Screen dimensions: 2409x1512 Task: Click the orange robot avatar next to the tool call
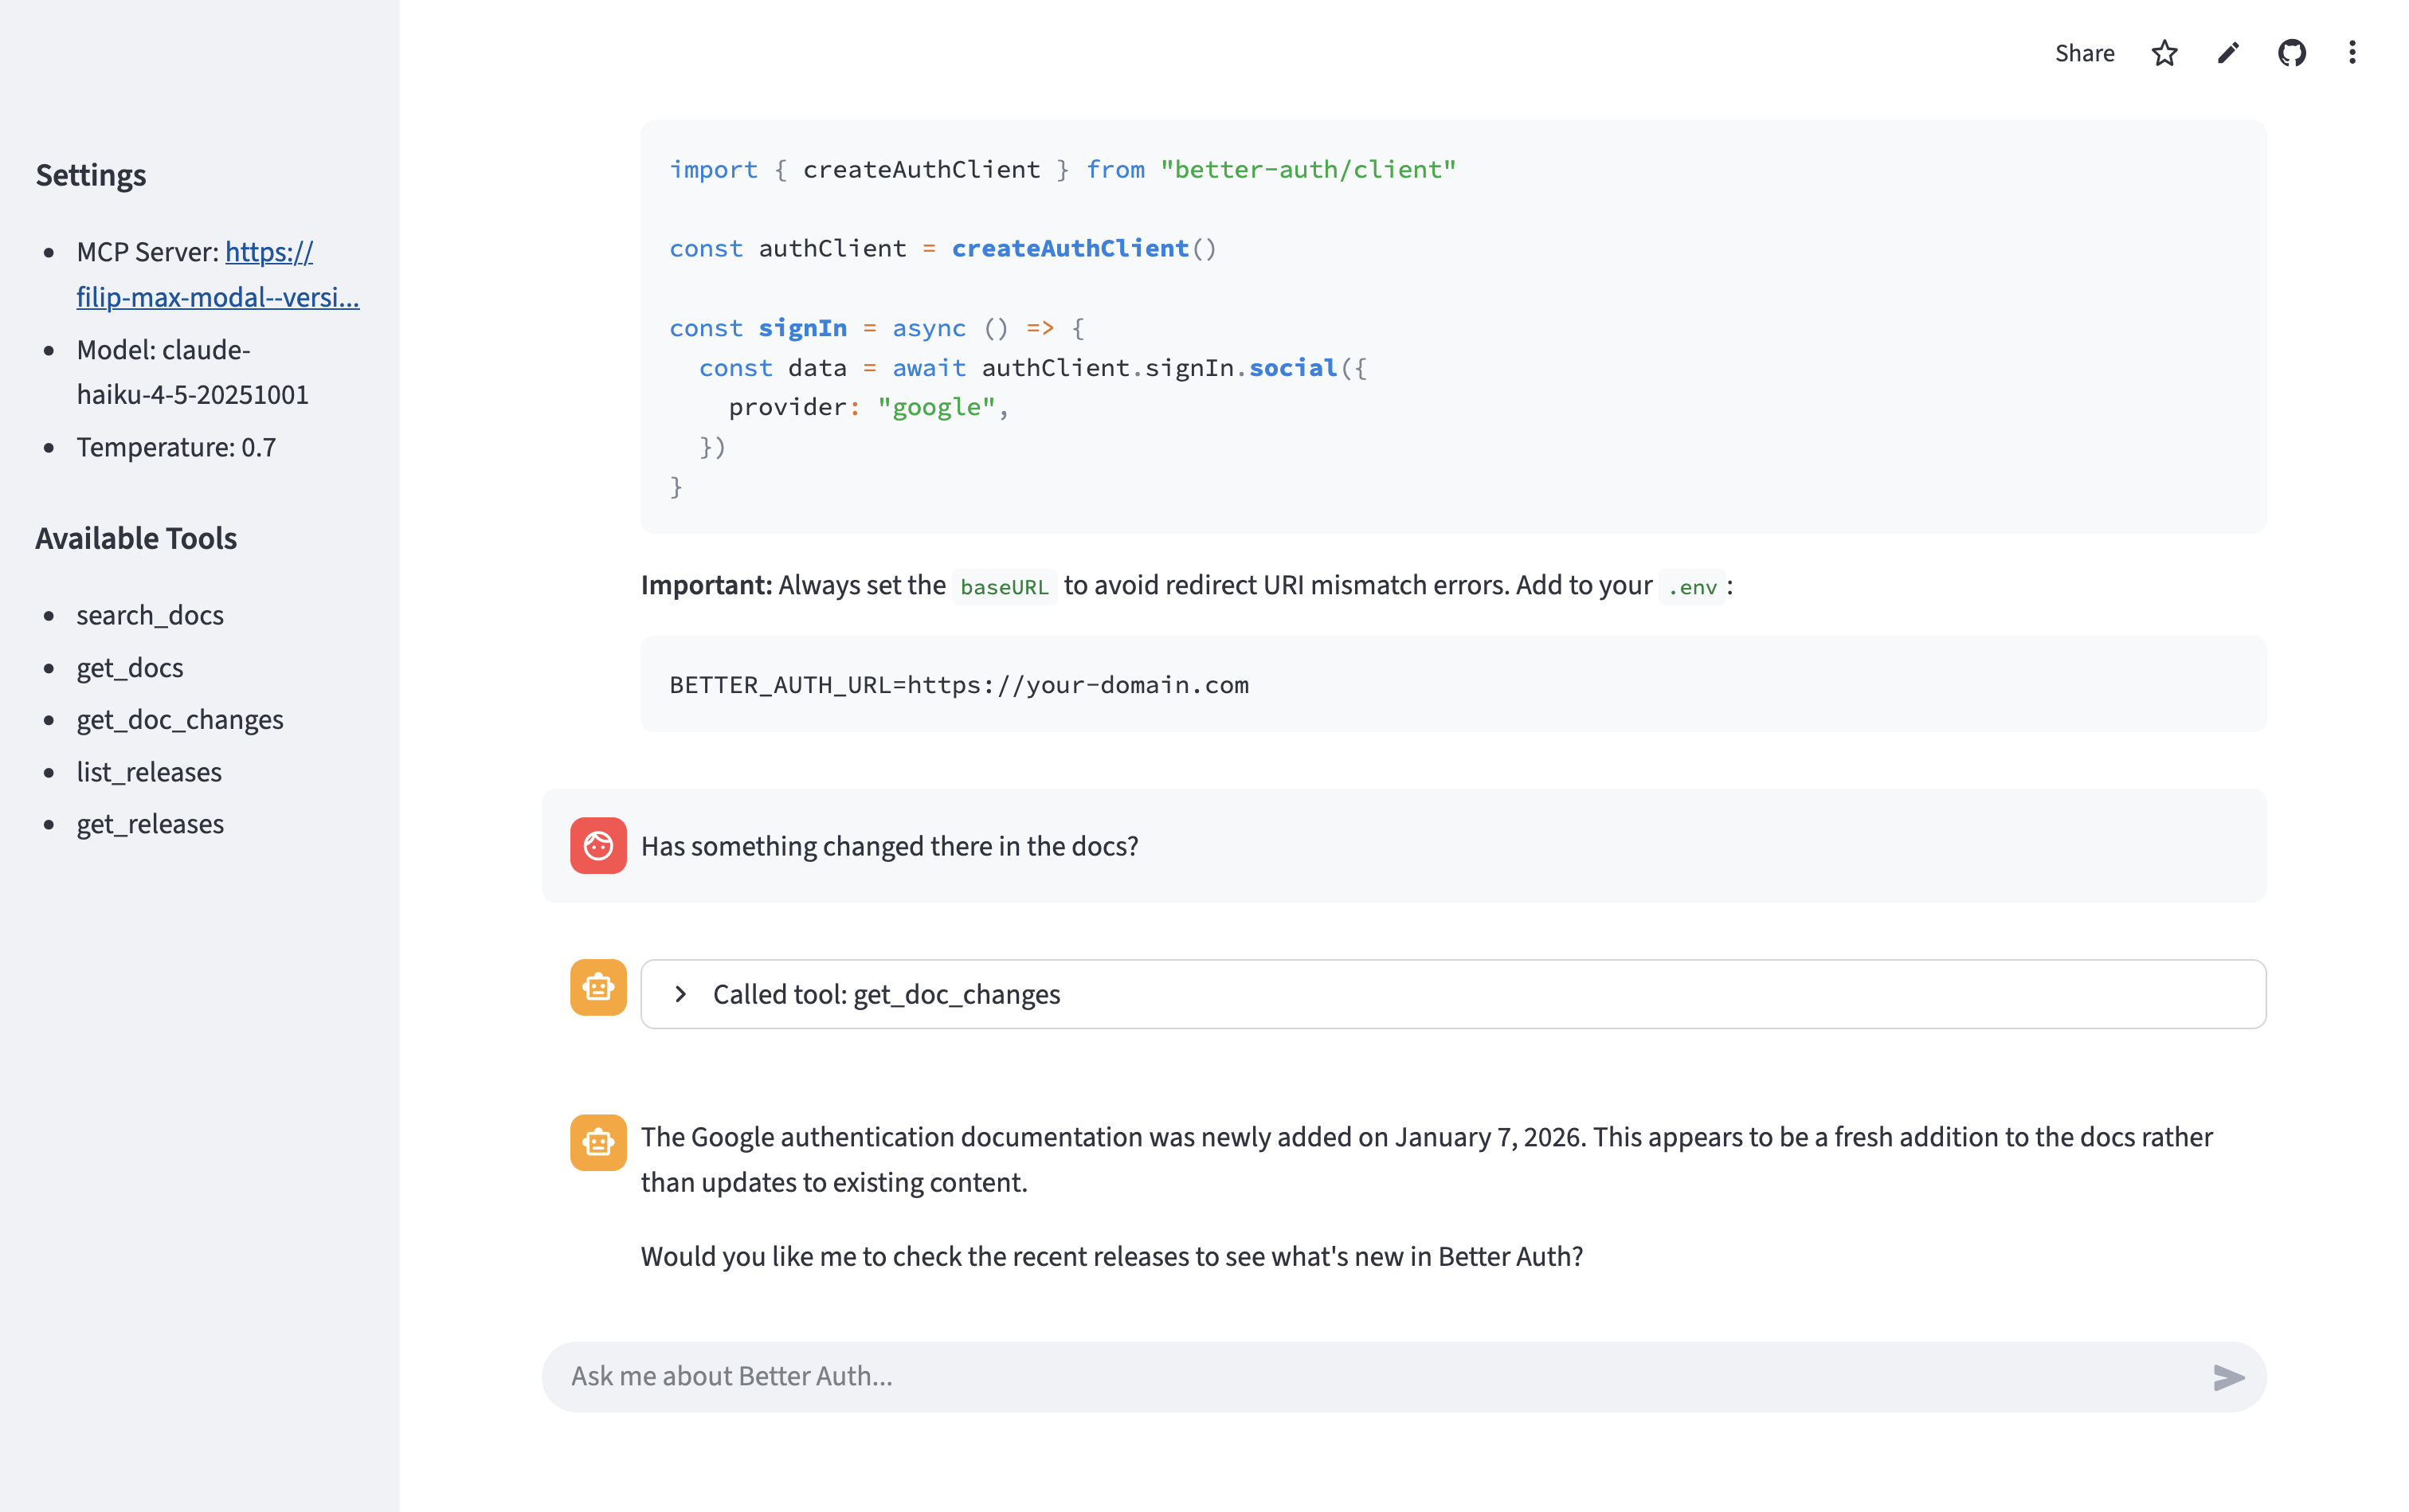(x=597, y=988)
